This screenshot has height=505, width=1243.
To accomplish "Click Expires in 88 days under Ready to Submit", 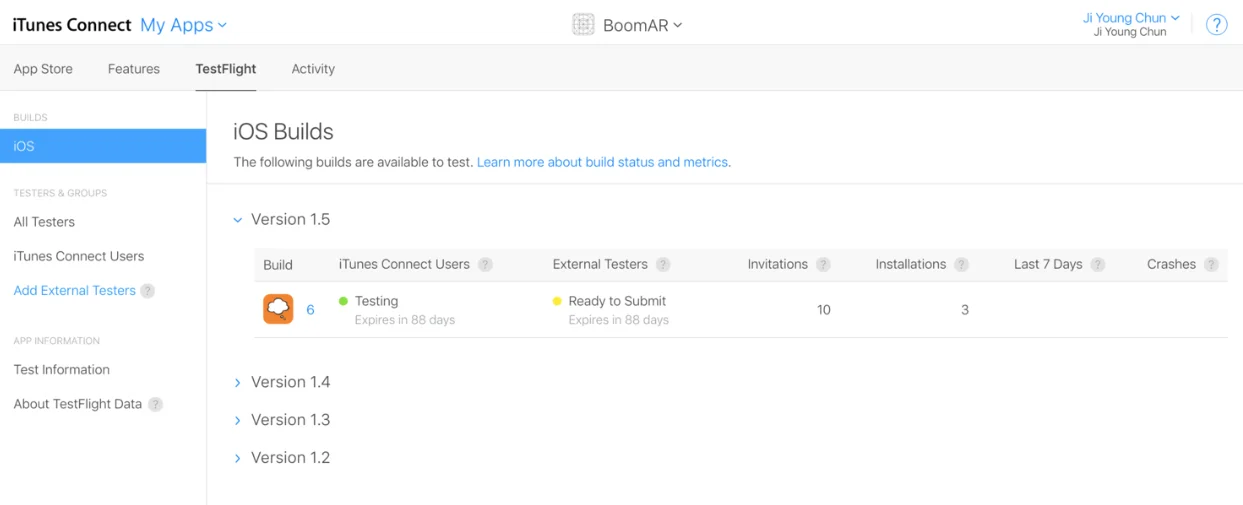I will [619, 320].
